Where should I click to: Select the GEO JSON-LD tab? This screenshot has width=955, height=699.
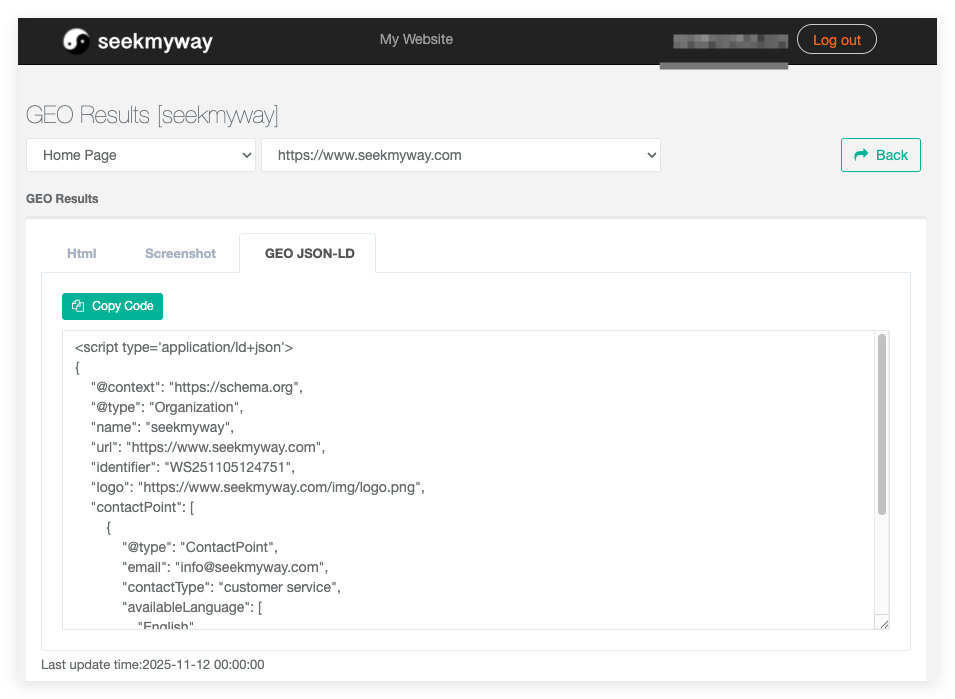(307, 253)
